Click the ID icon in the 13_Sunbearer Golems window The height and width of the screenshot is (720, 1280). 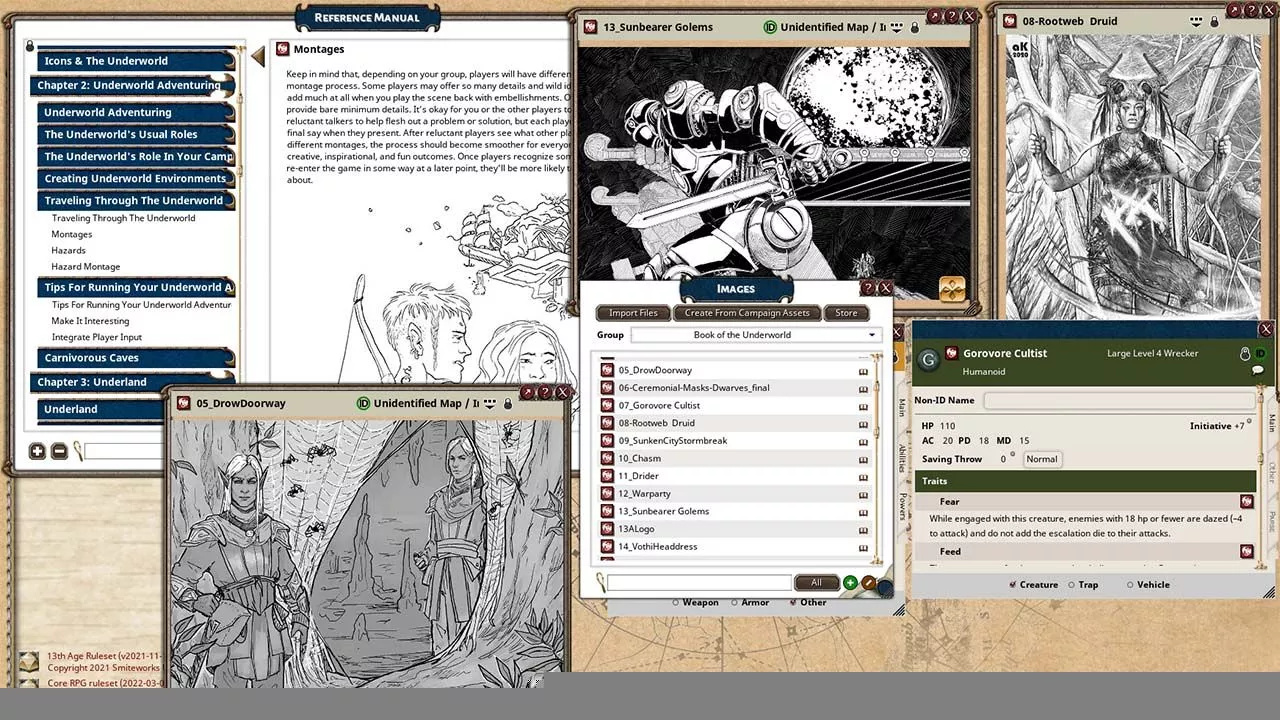(770, 27)
